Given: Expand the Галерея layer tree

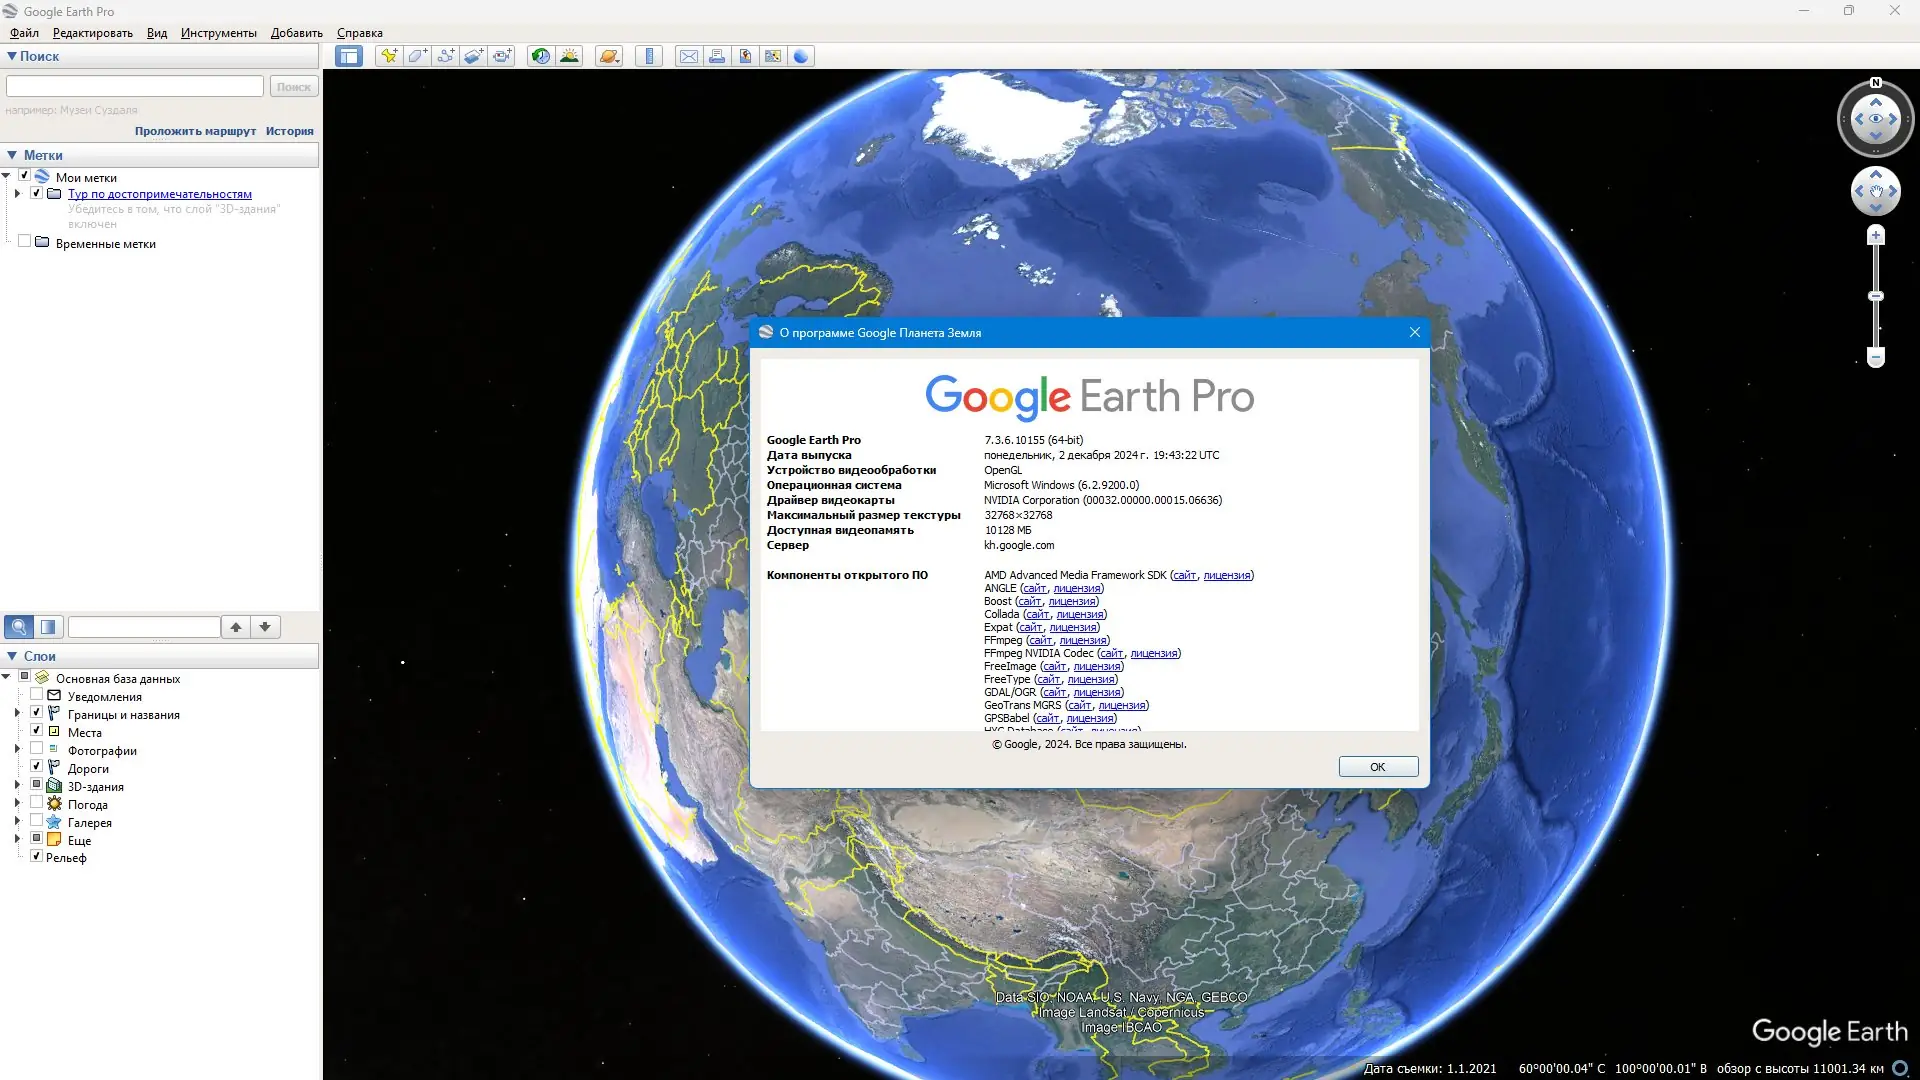Looking at the screenshot, I should pyautogui.click(x=17, y=822).
